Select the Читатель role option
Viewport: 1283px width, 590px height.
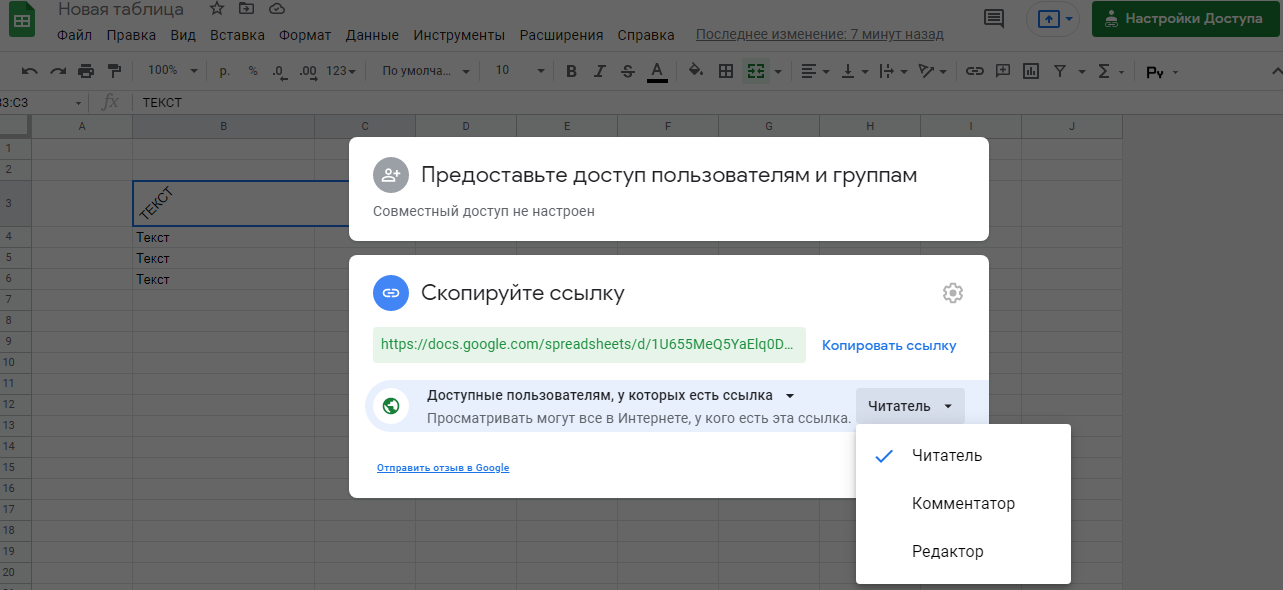(x=946, y=456)
